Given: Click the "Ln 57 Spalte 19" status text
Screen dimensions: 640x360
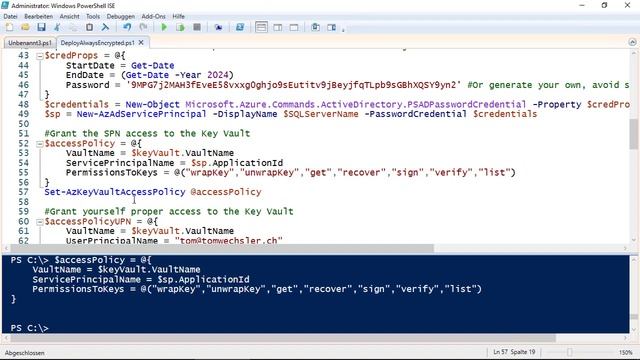Looking at the screenshot, I should [x=514, y=352].
